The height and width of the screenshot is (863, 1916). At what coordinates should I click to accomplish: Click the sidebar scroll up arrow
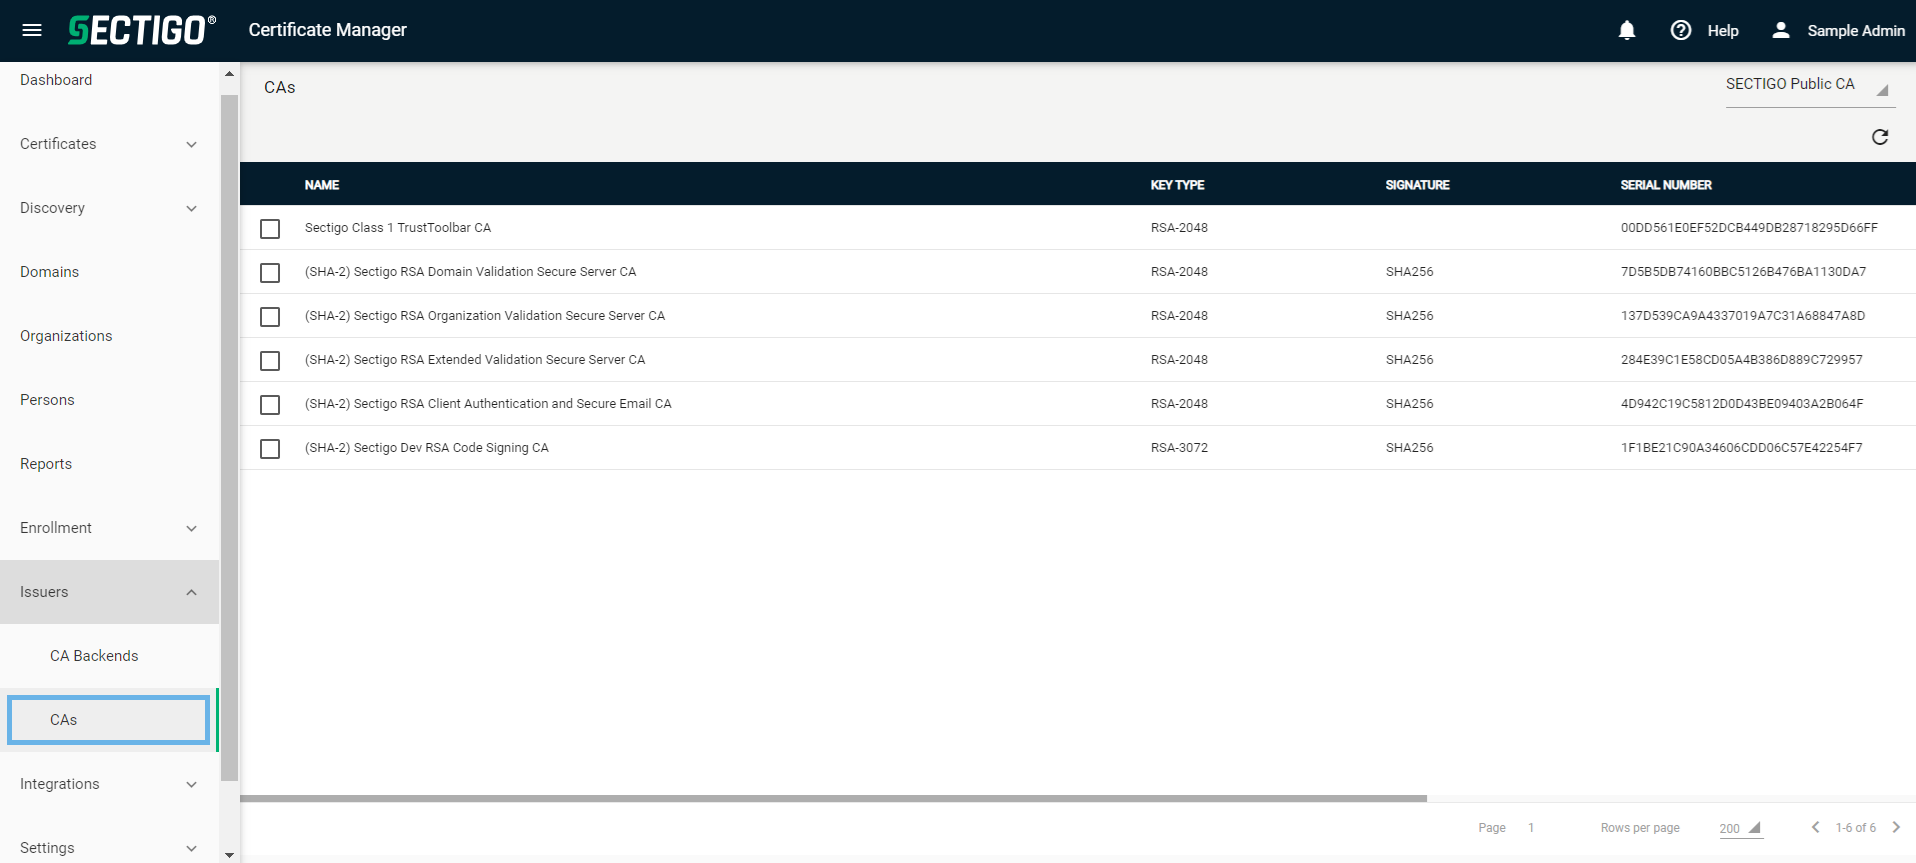(229, 74)
